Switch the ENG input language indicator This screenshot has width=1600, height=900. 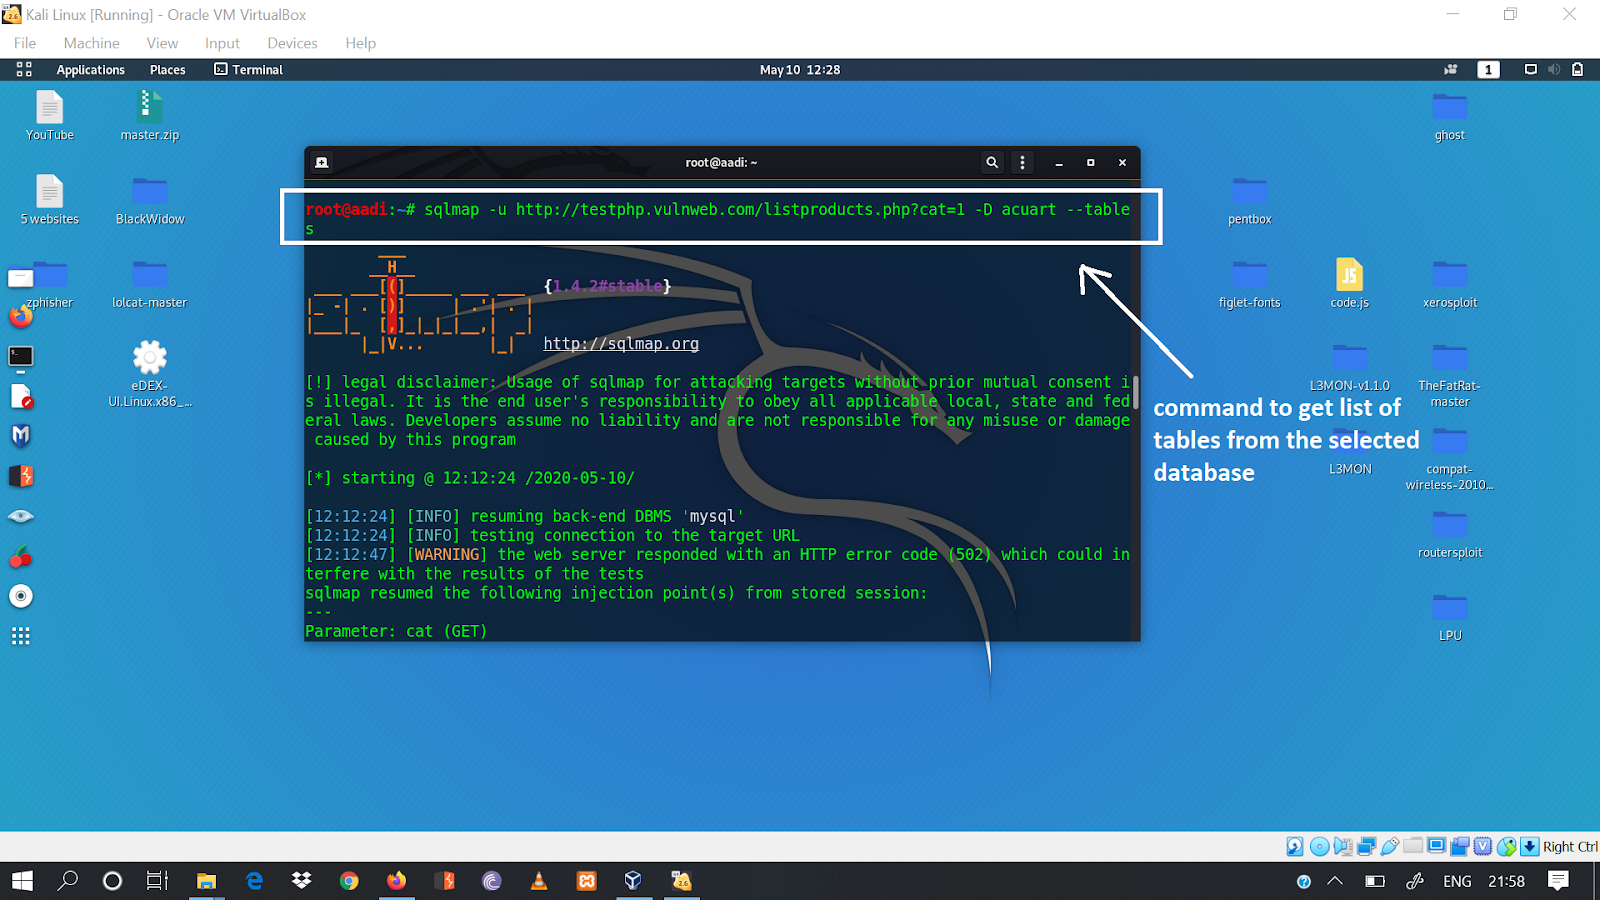pos(1457,881)
